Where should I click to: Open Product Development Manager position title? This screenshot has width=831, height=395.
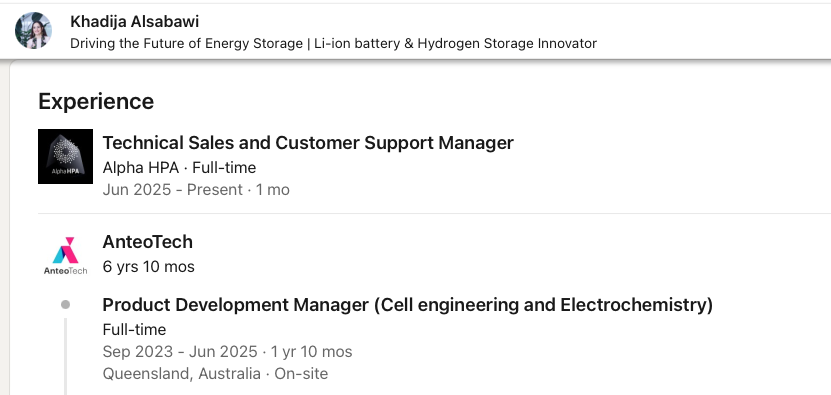[408, 305]
